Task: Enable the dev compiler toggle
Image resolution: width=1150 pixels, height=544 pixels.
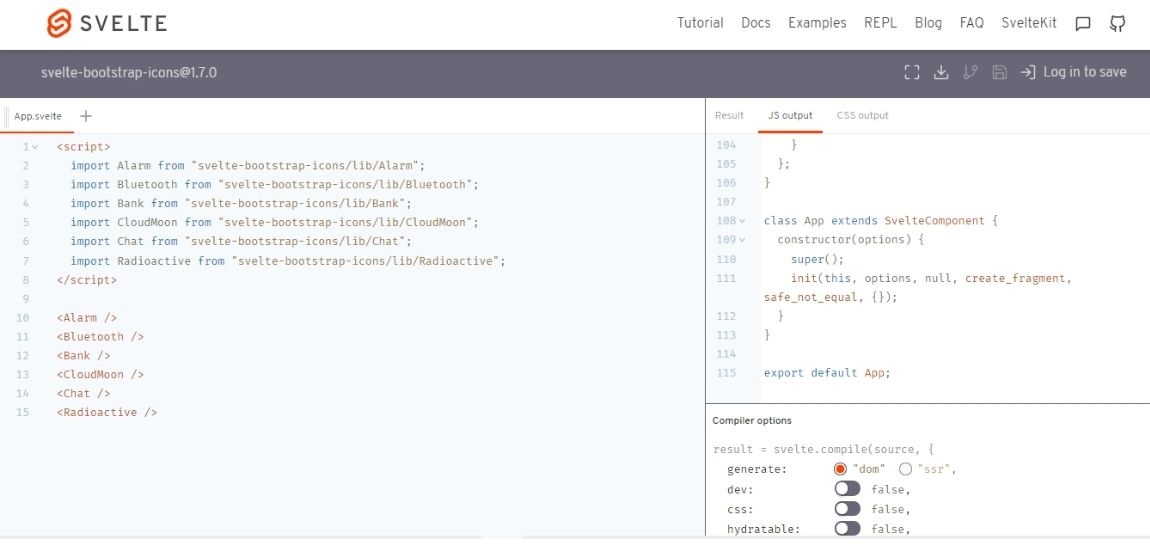Action: tap(847, 489)
